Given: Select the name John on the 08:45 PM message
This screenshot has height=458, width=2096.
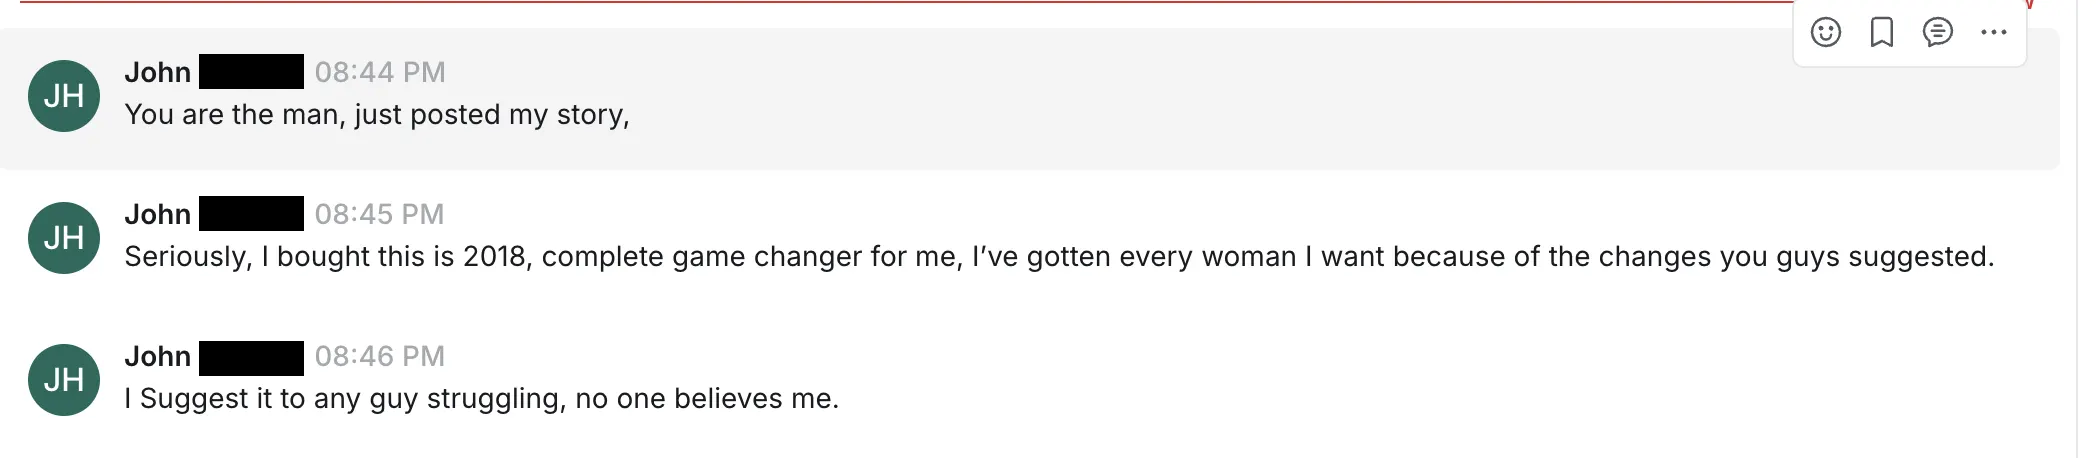Looking at the screenshot, I should pyautogui.click(x=157, y=214).
